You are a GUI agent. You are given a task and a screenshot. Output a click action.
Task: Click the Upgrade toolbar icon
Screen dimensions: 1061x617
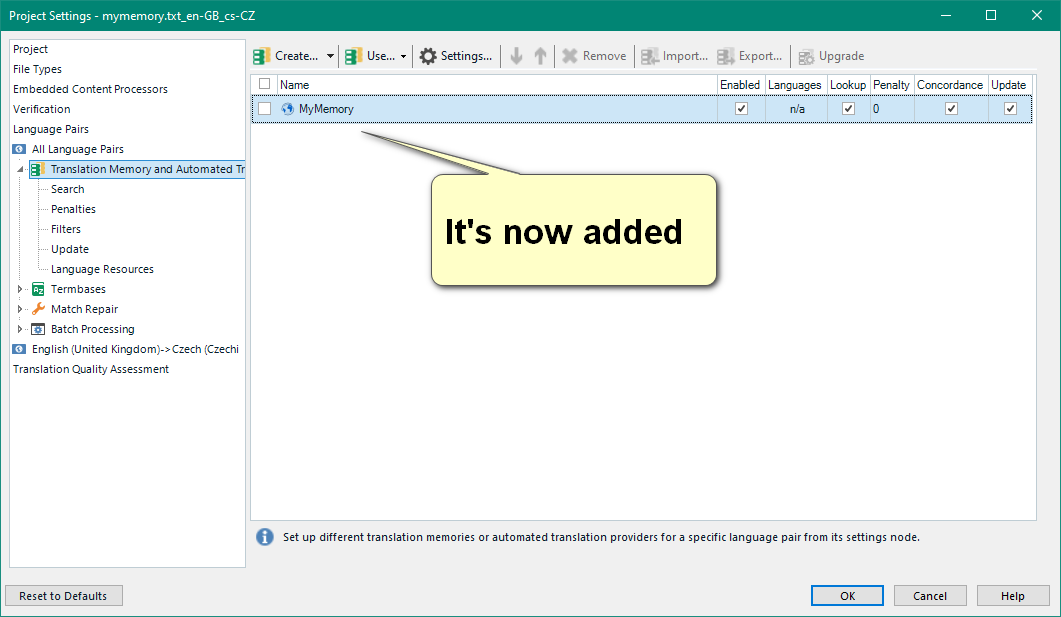pos(806,56)
